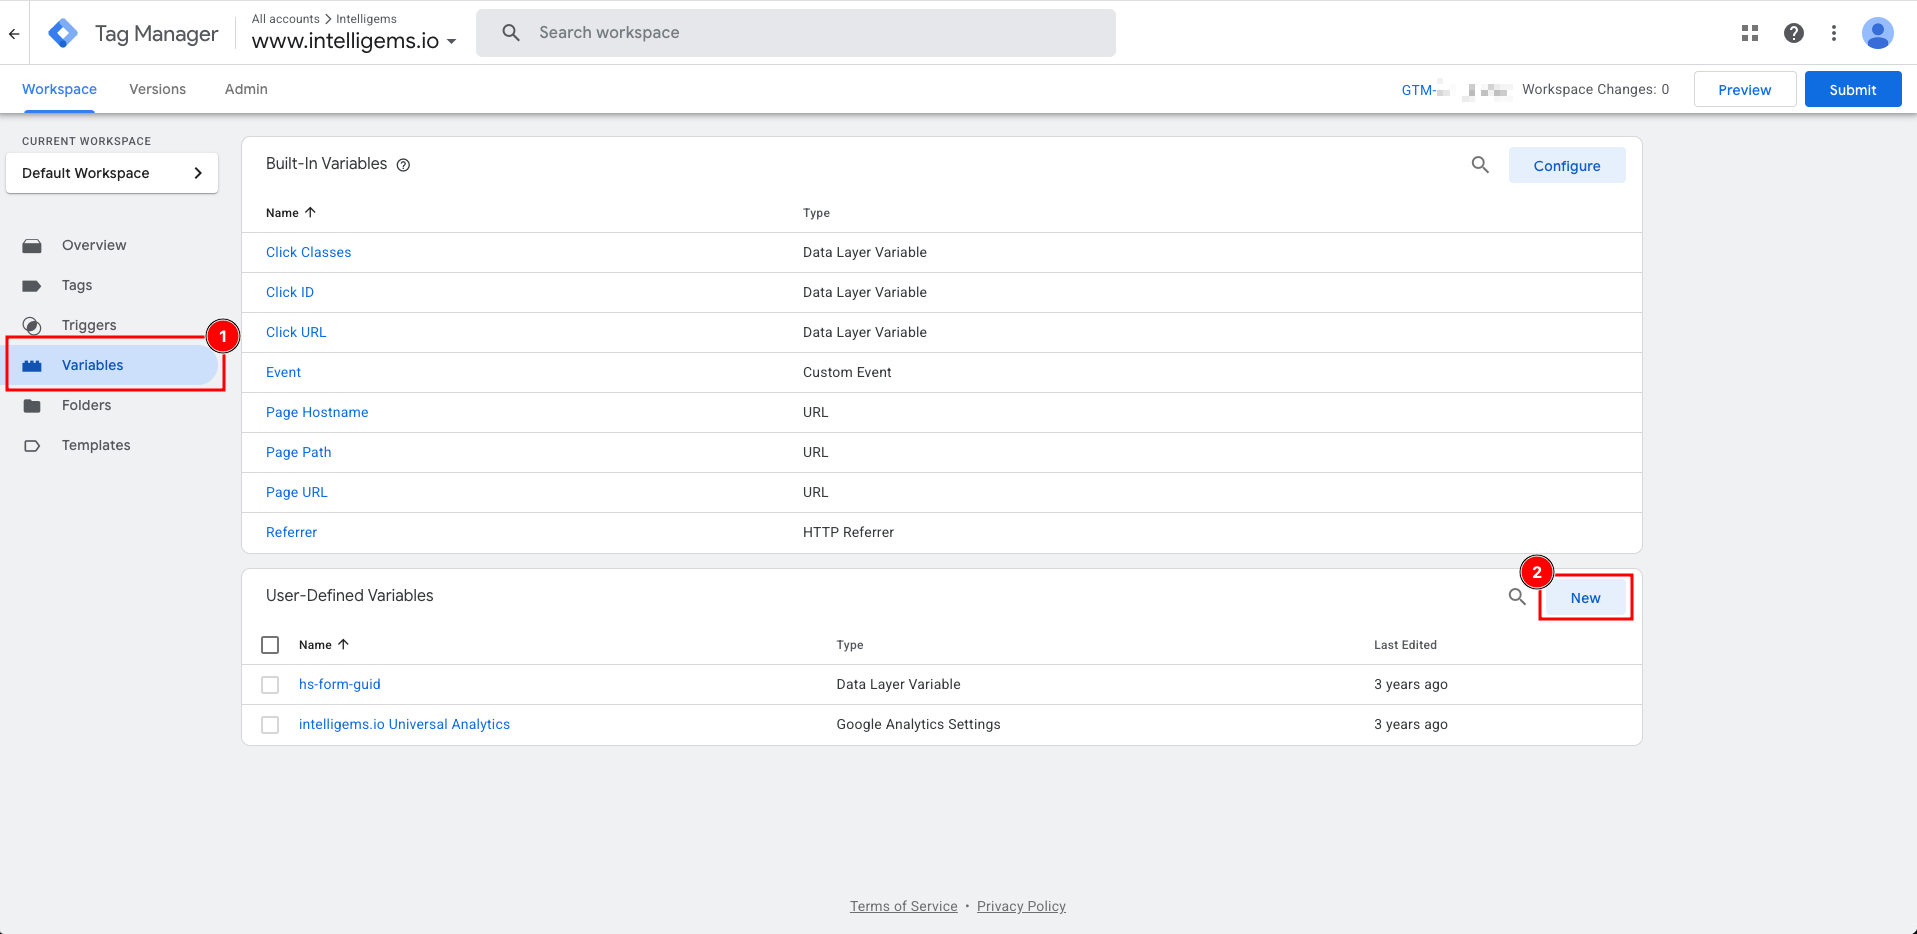Image resolution: width=1917 pixels, height=934 pixels.
Task: Click the Built-In Variables help icon
Action: point(403,165)
